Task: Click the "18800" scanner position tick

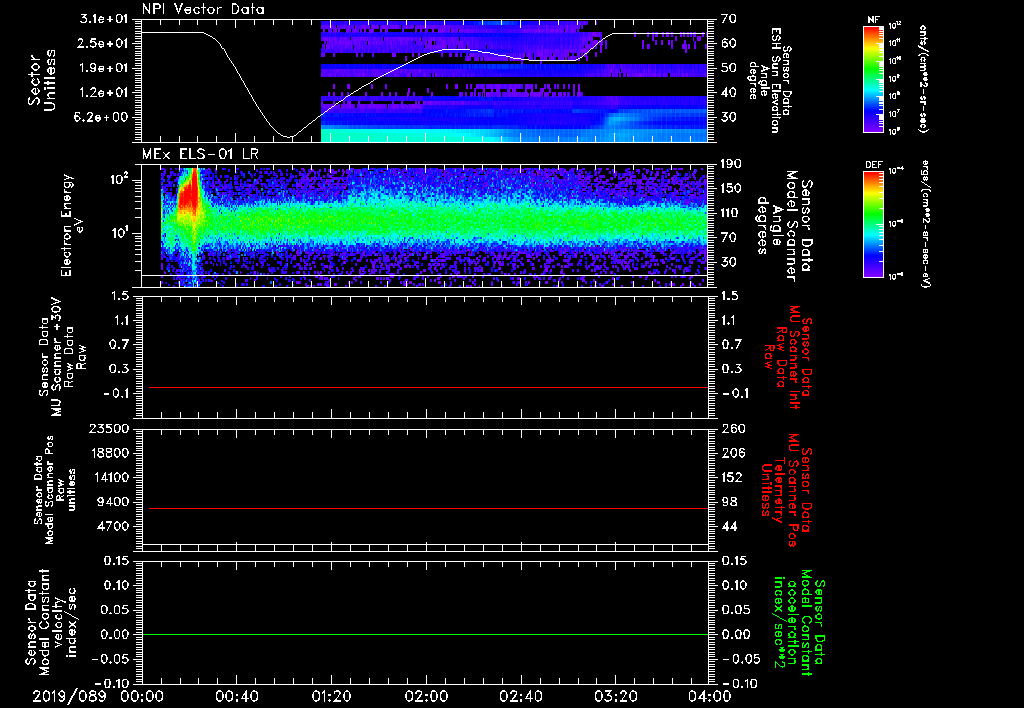Action: click(x=109, y=453)
